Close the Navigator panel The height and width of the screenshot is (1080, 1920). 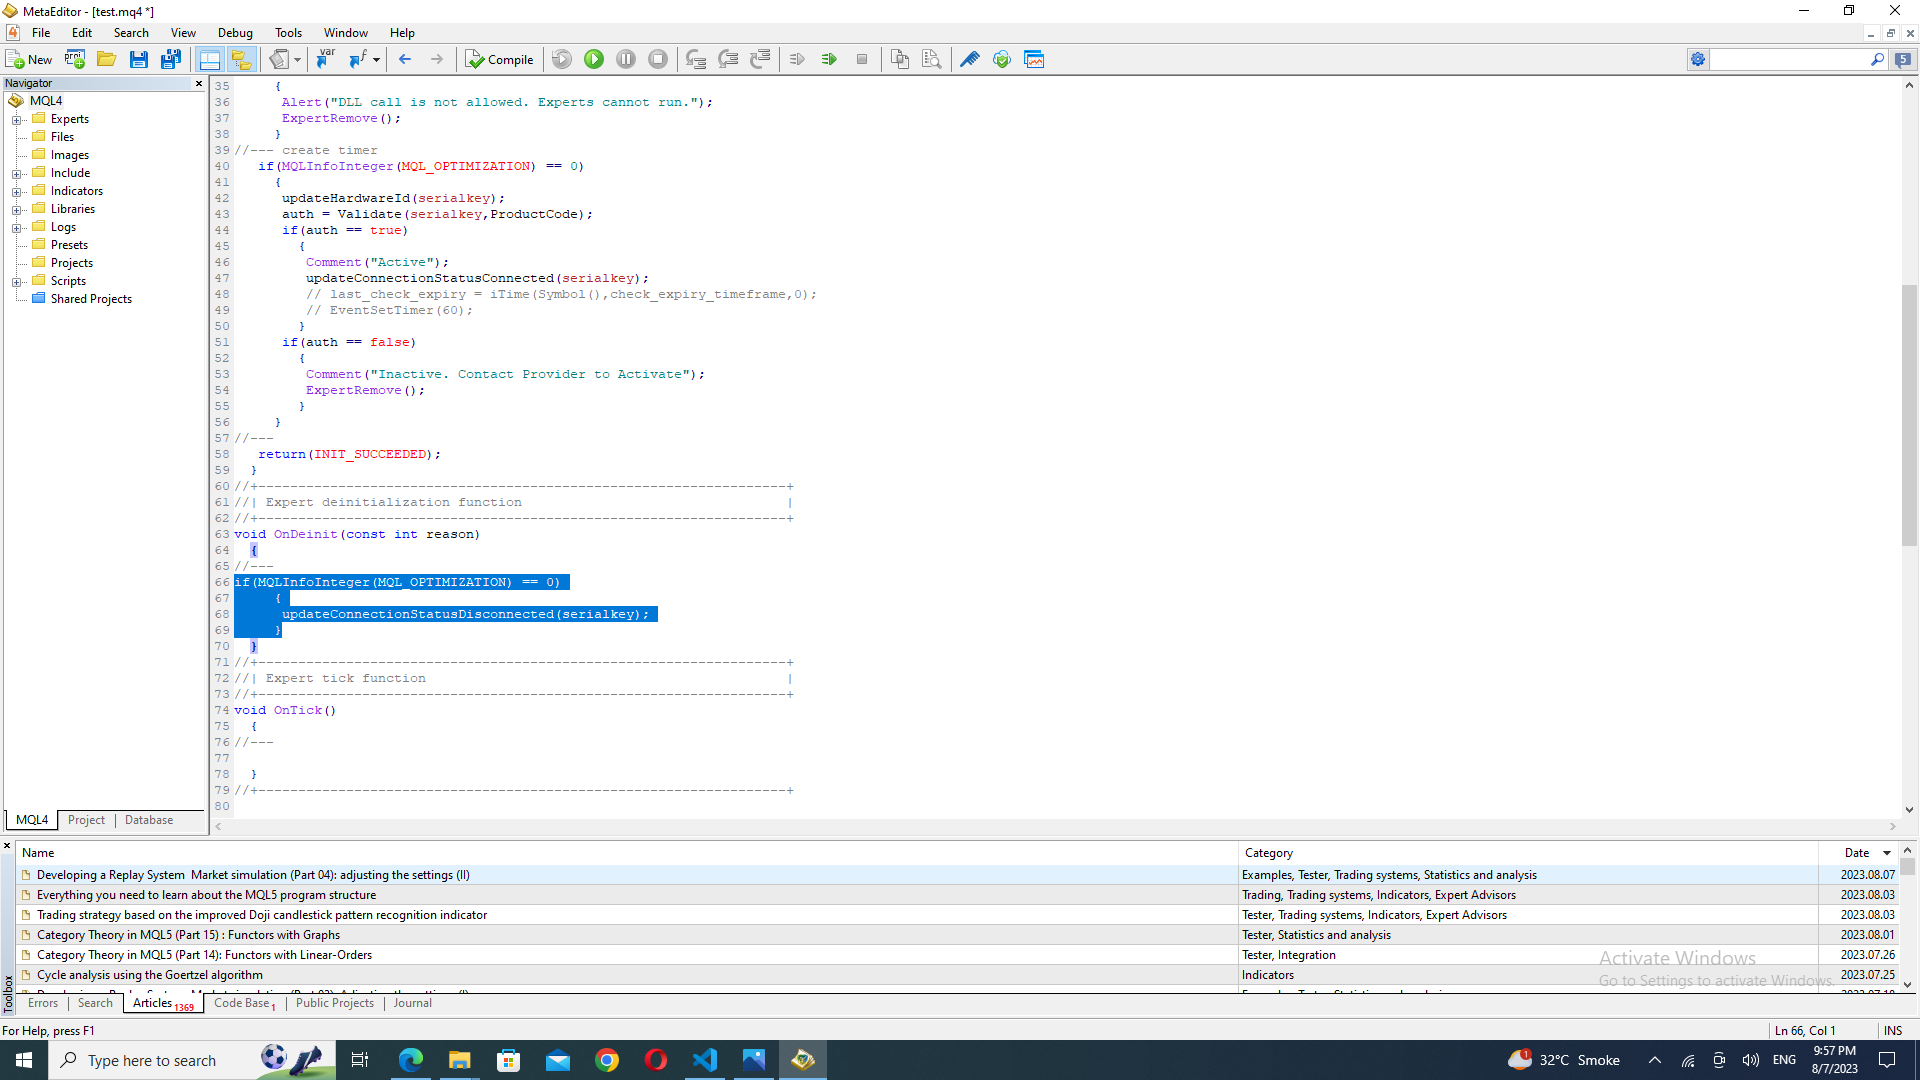(198, 84)
